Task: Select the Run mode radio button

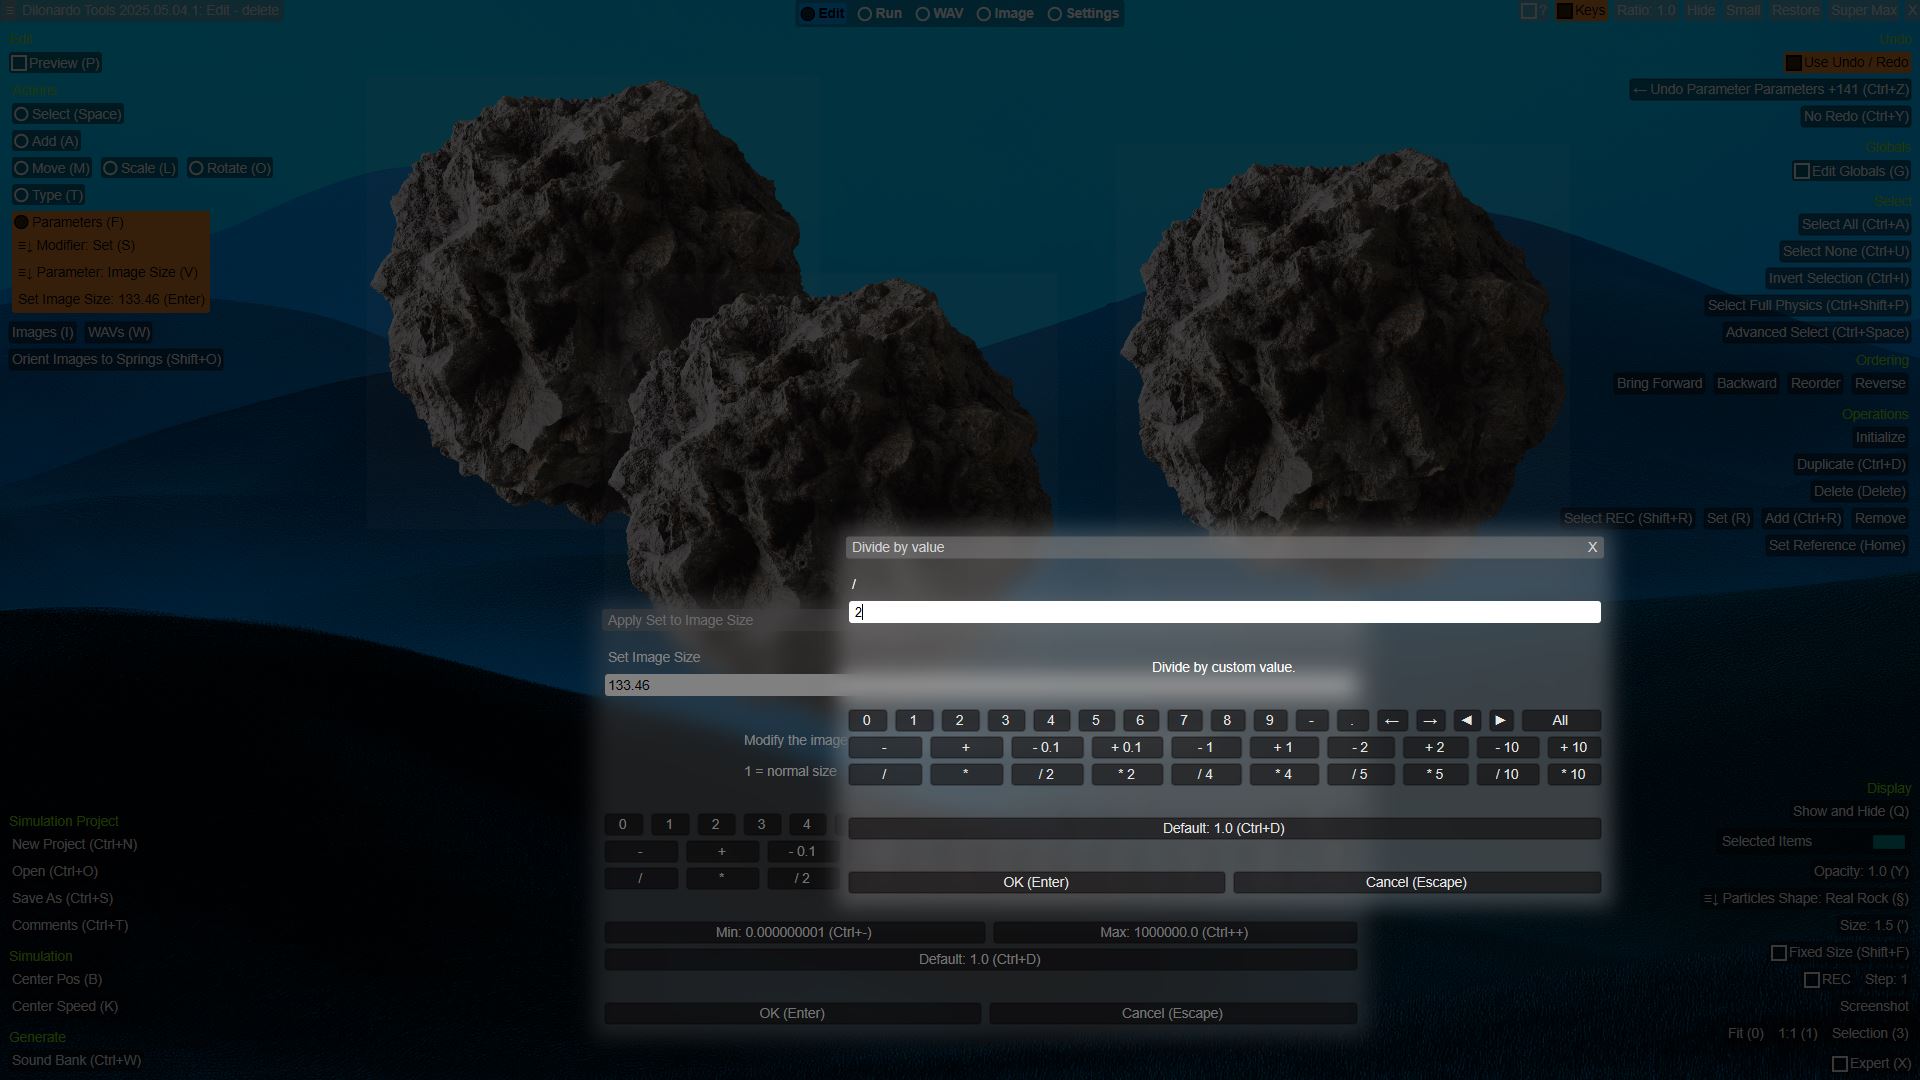Action: click(866, 14)
